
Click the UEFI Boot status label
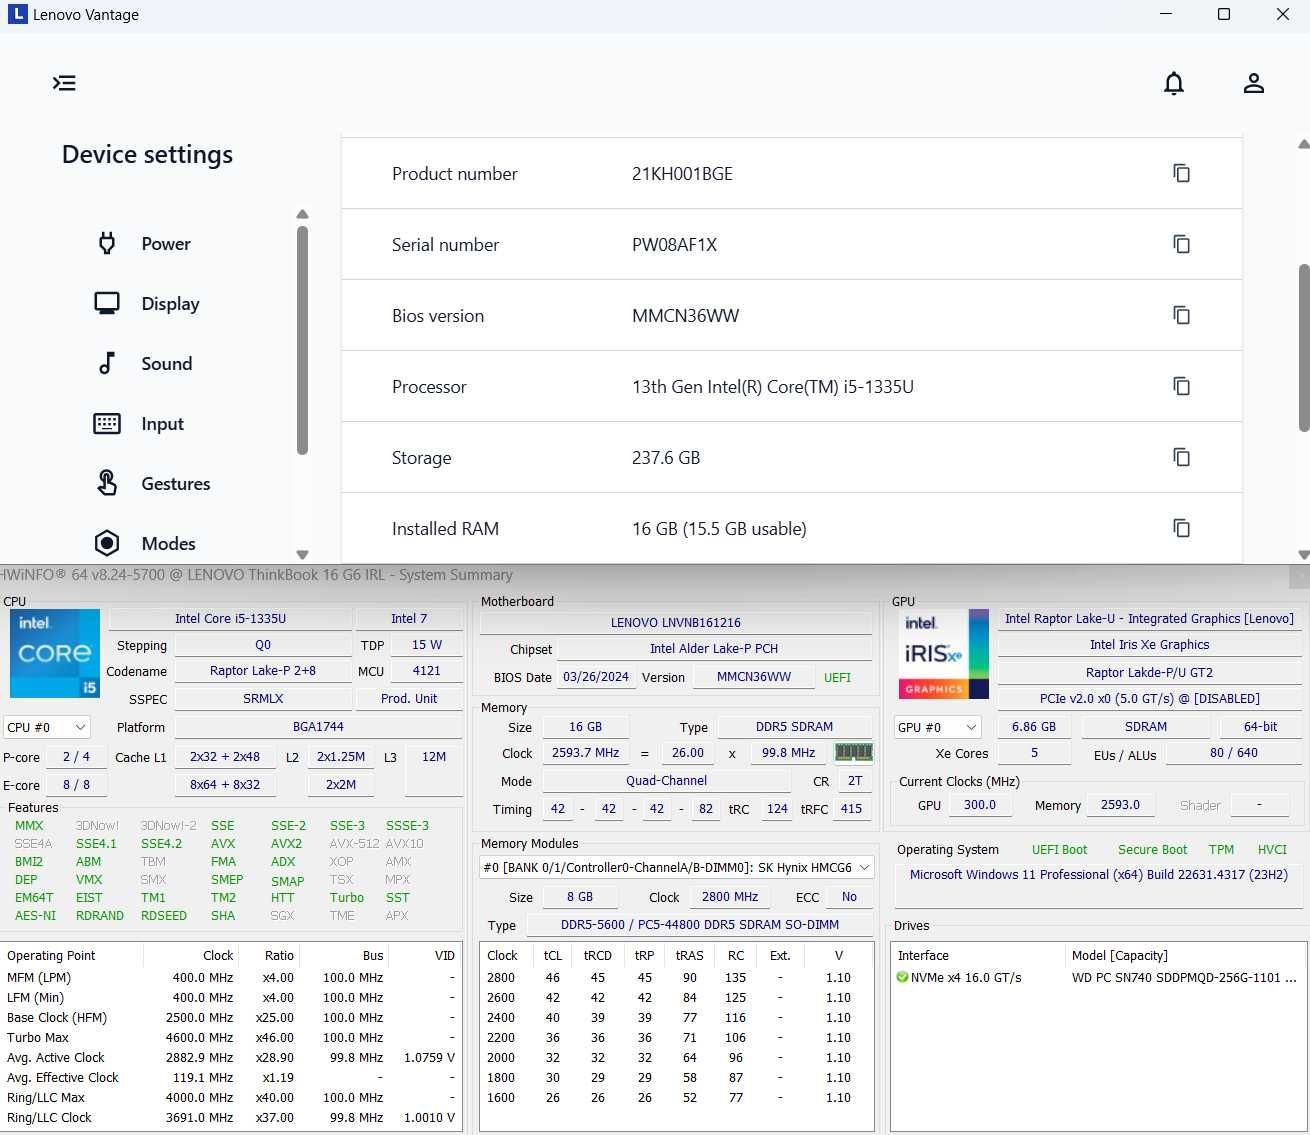click(1059, 849)
